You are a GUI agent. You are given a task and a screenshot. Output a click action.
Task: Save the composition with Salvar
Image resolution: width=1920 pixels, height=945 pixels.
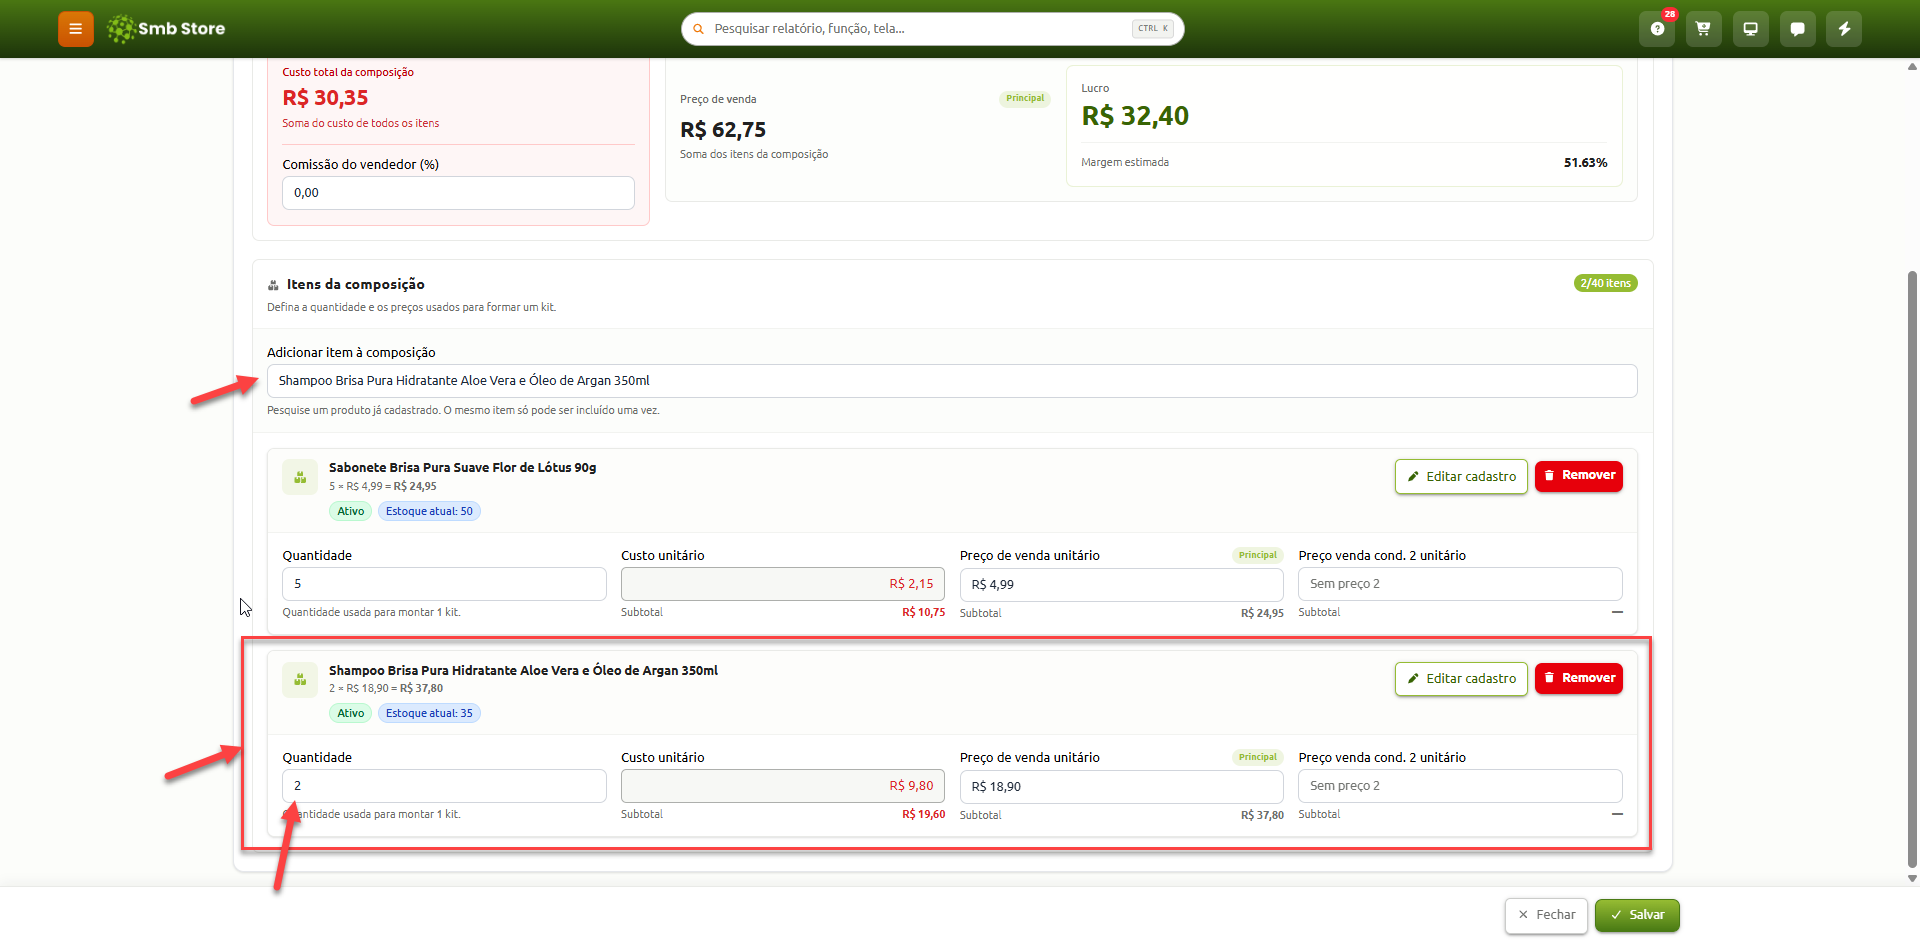1637,915
